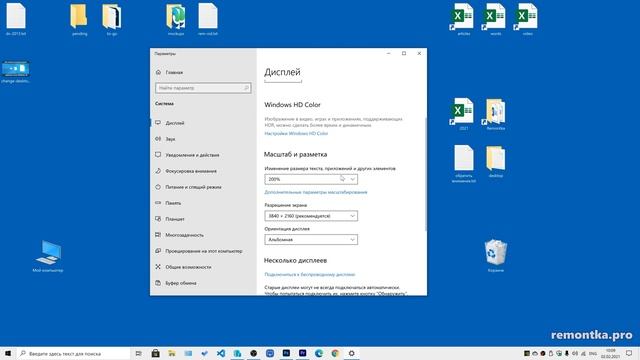This screenshot has width=640, height=360.
Task: Click Подключиться к беспроводному дисплею link
Action: tap(310, 274)
